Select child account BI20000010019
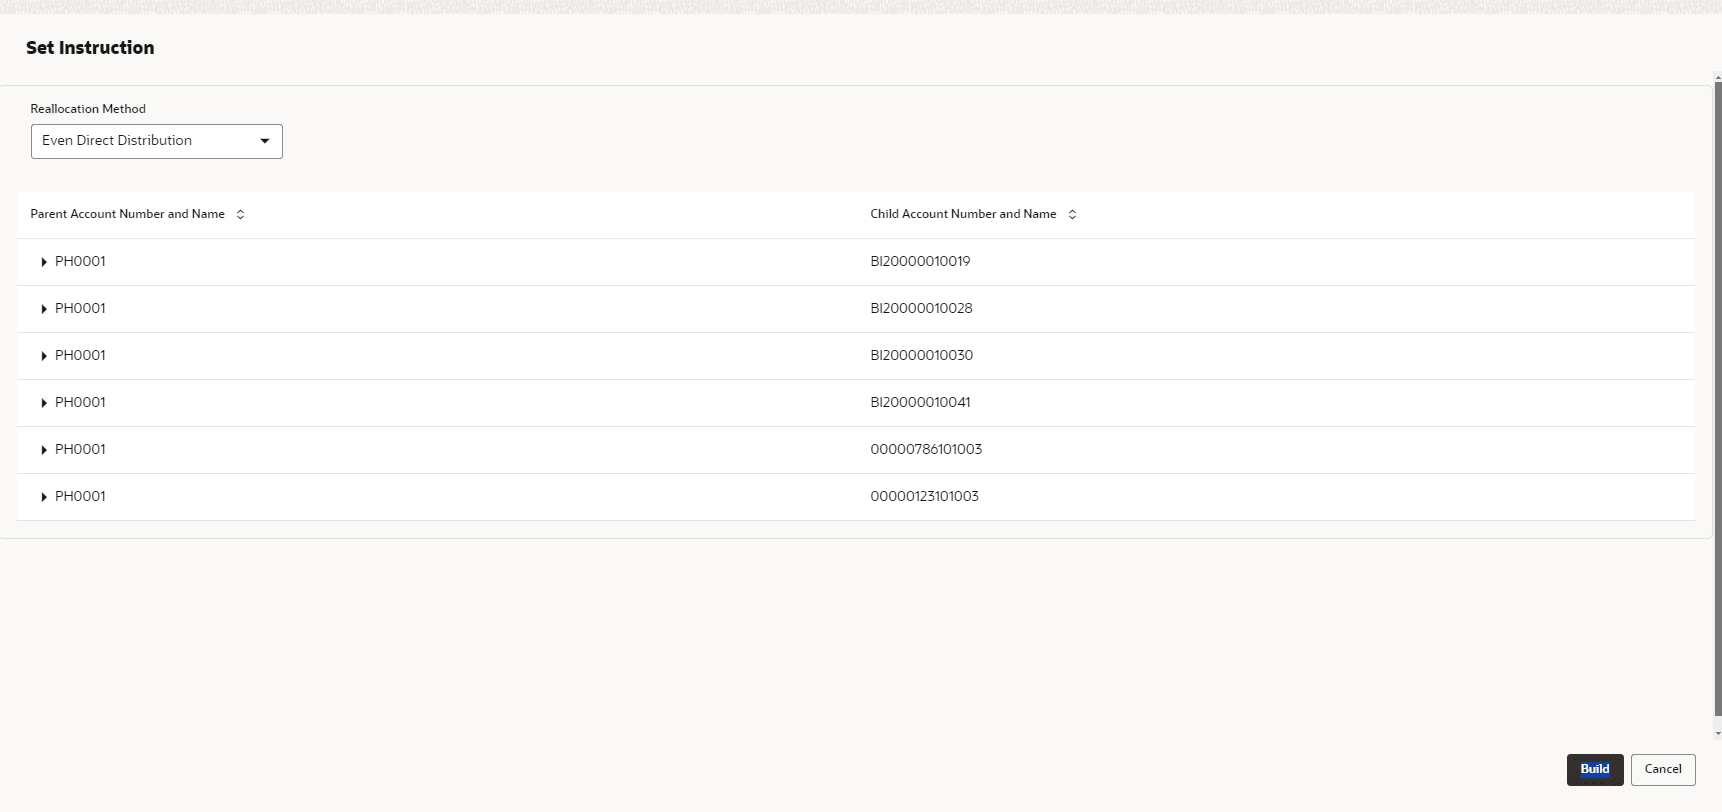Image resolution: width=1722 pixels, height=812 pixels. click(920, 261)
